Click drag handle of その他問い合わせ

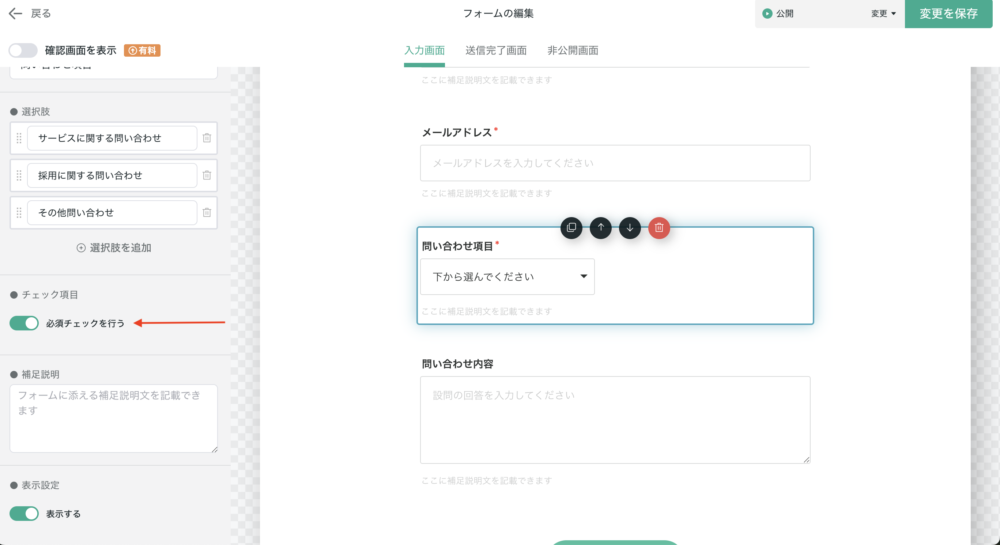[x=19, y=212]
